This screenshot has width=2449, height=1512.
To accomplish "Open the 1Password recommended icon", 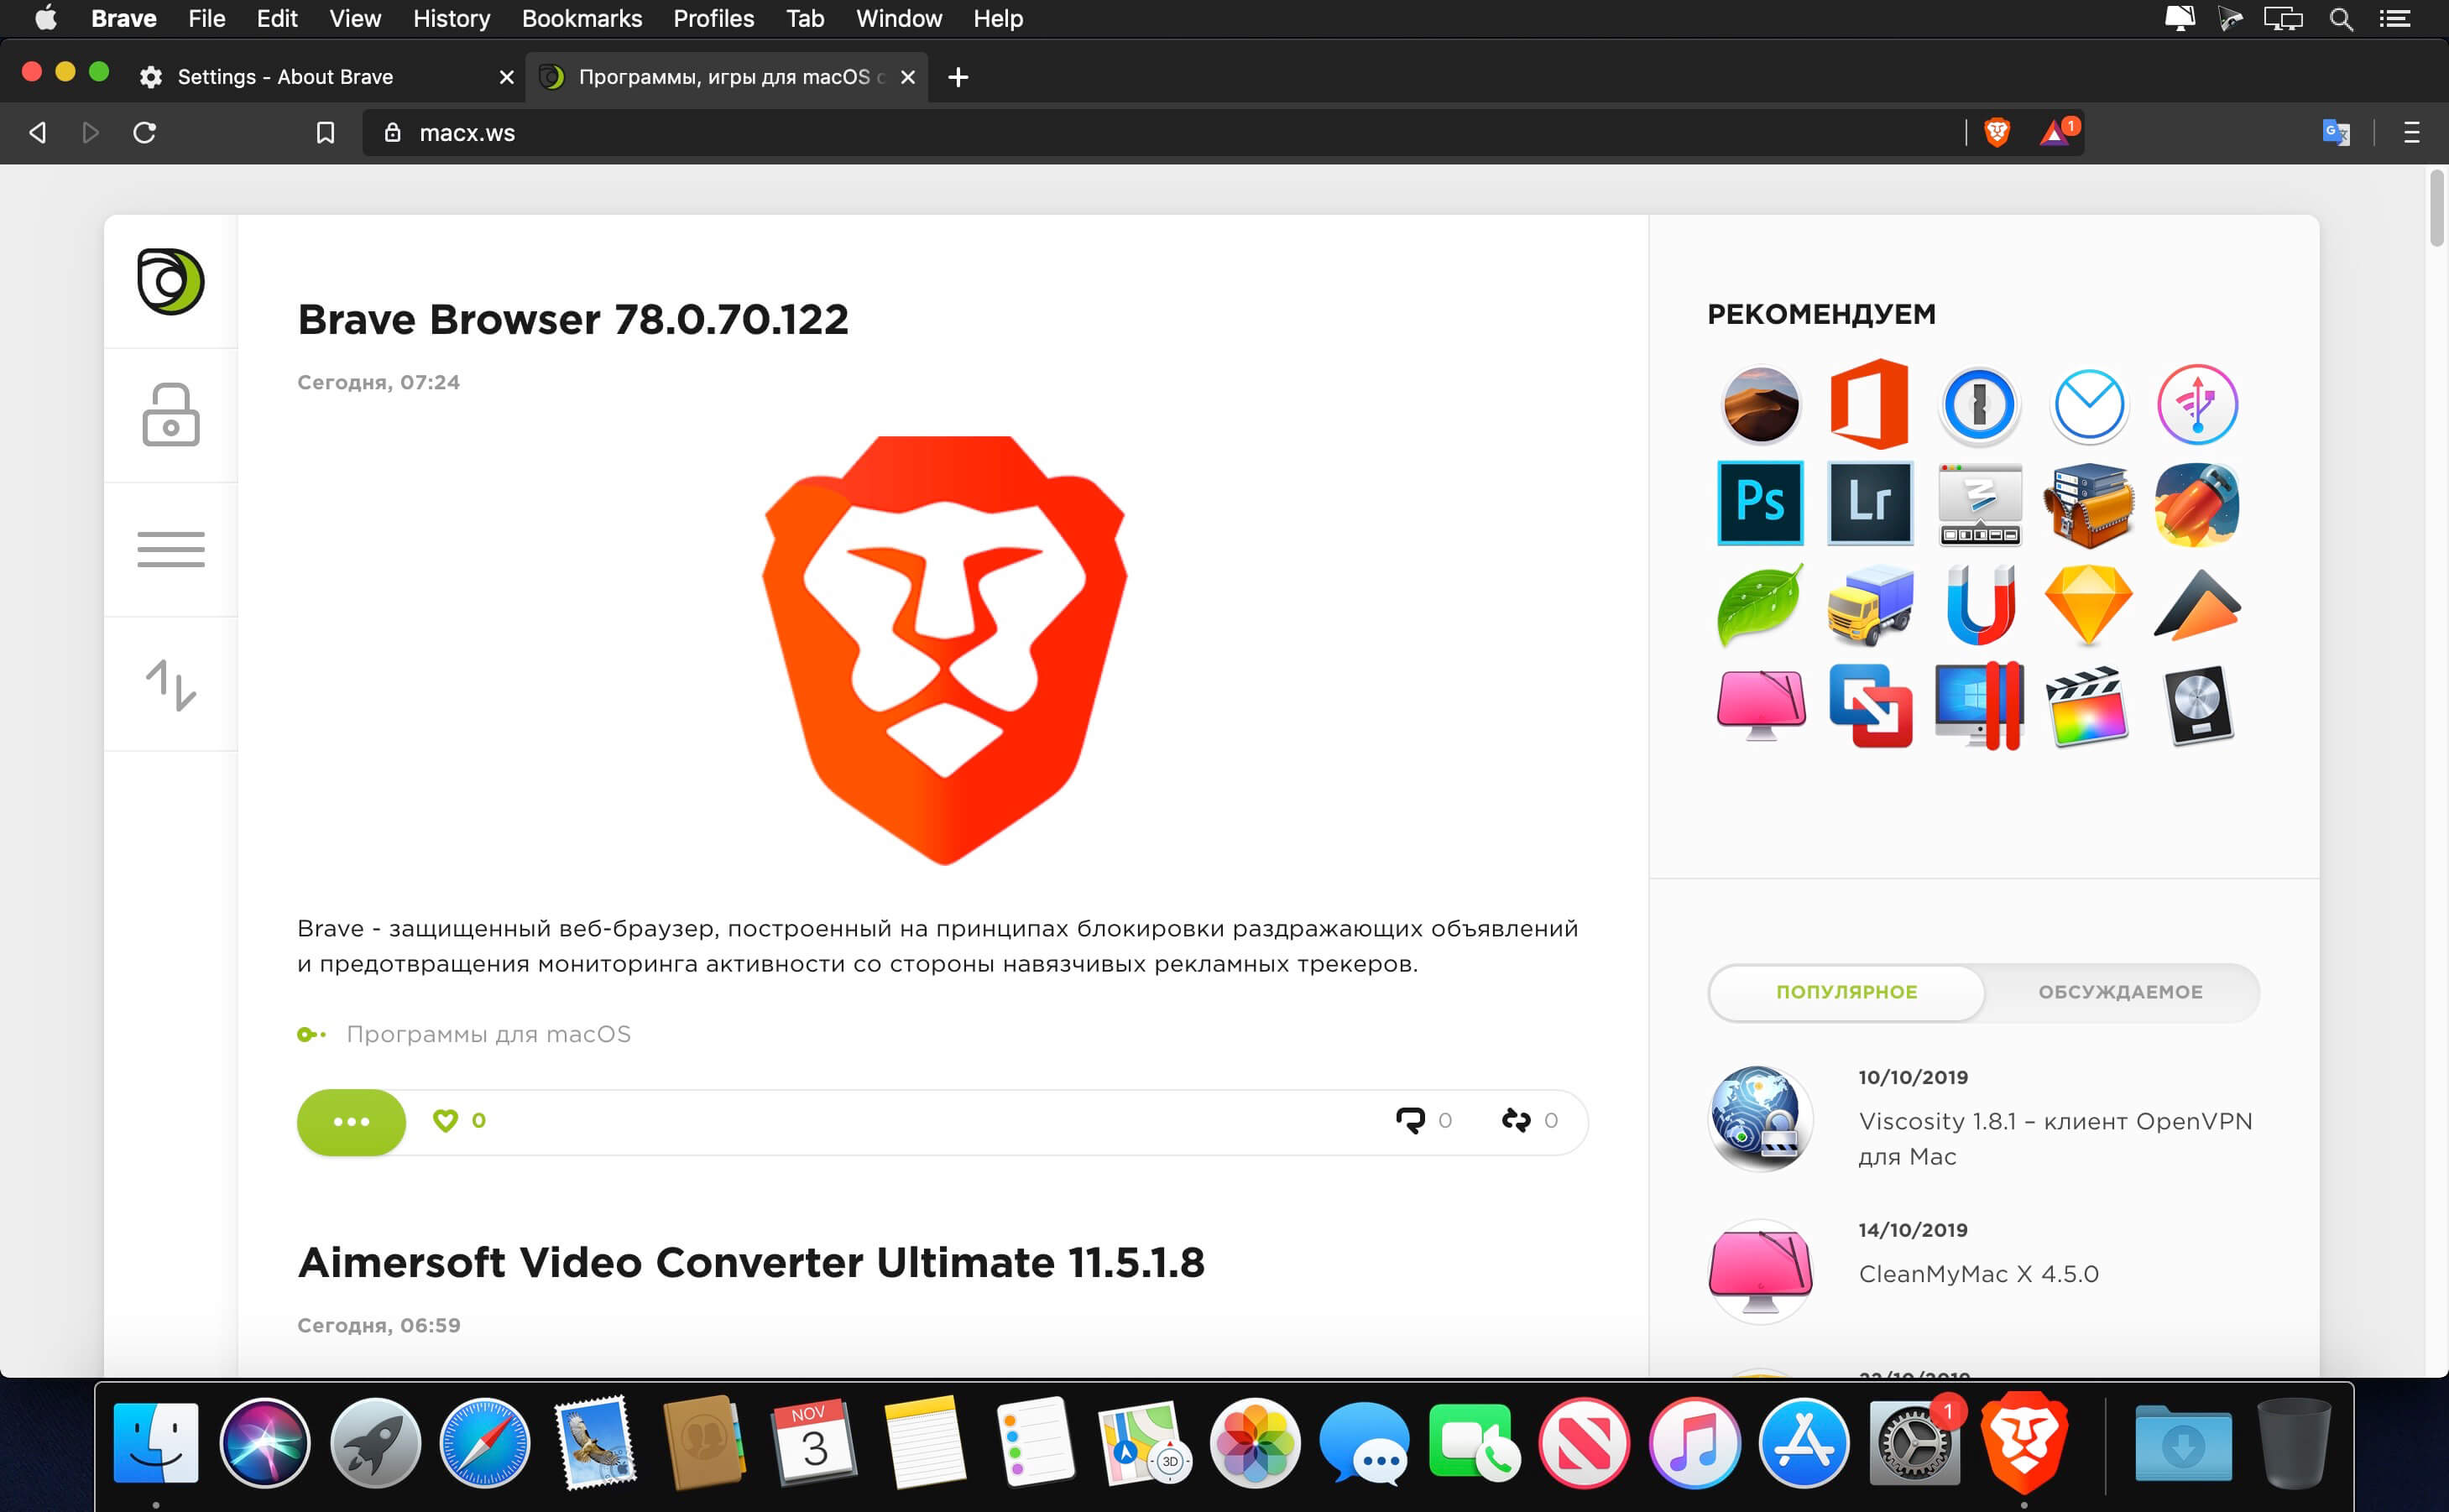I will click(1979, 405).
